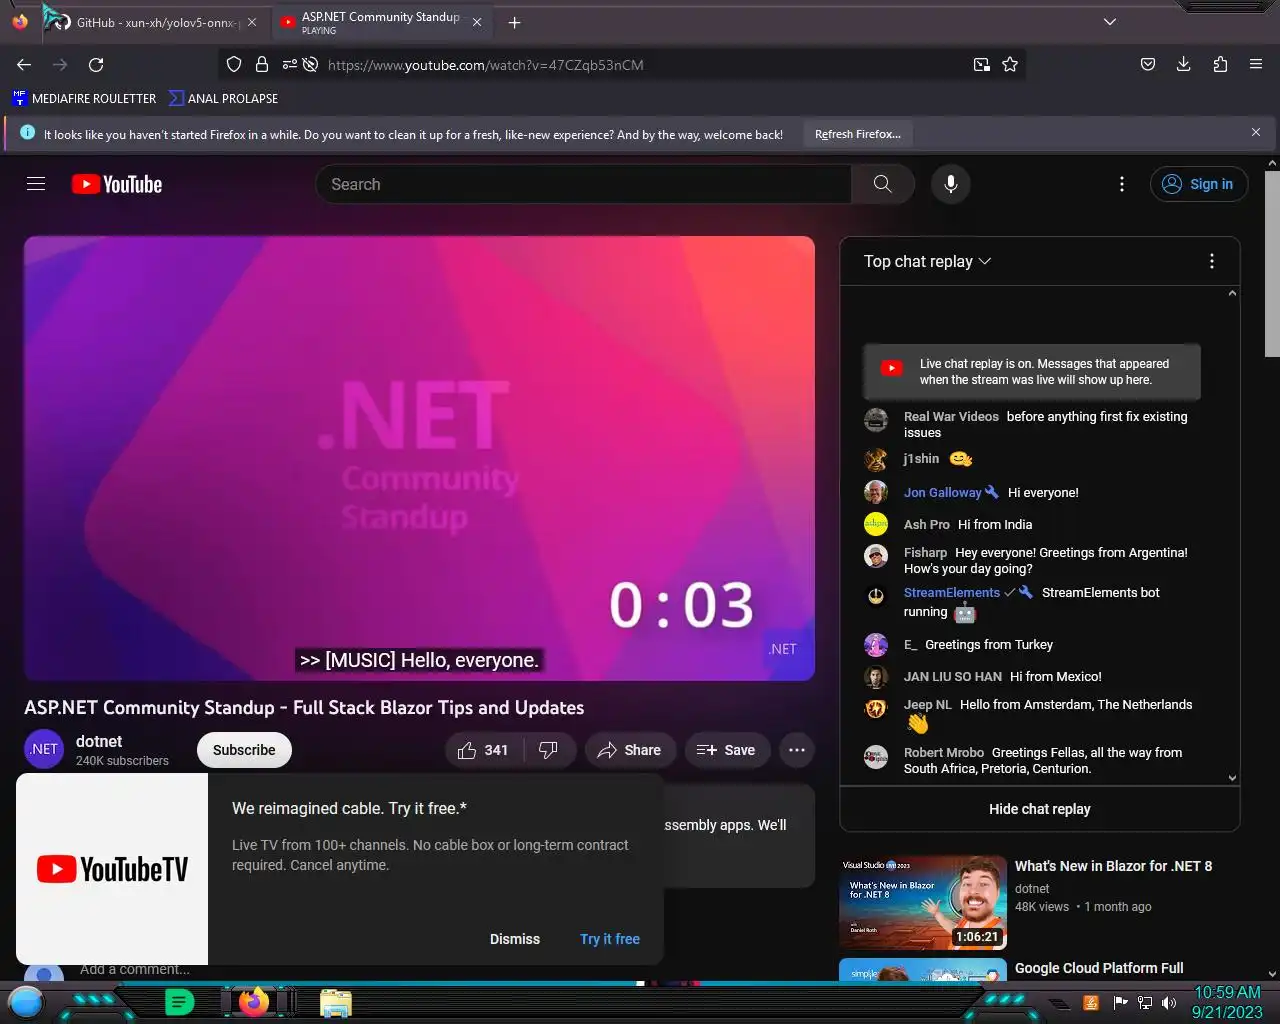Open File Explorer from taskbar
1280x1024 pixels.
point(336,1002)
